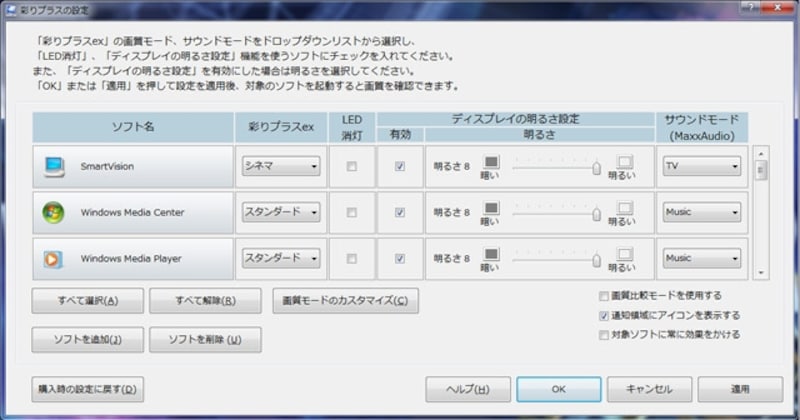
Task: Click the dark (暗い) icon in Windows Media Player row
Action: coord(491,254)
